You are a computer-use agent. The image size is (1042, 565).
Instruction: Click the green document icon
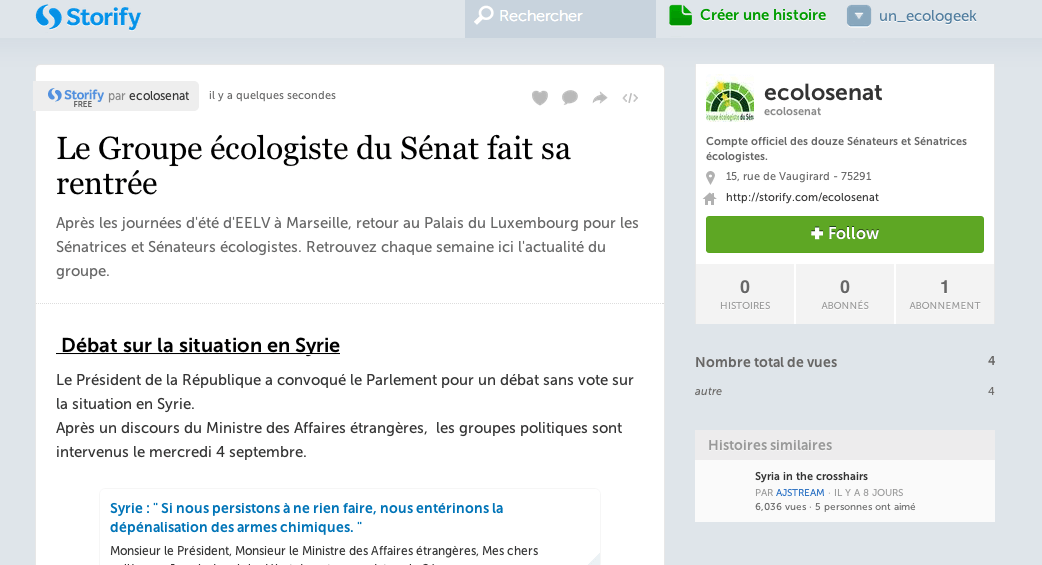point(680,15)
